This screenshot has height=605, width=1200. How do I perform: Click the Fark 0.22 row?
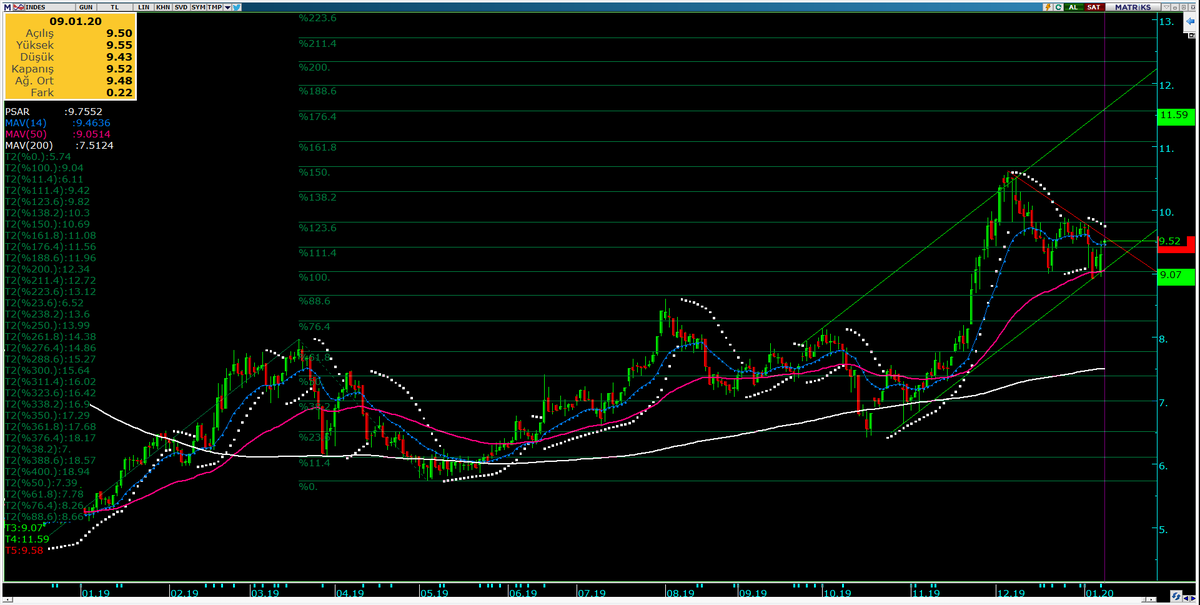(x=70, y=93)
